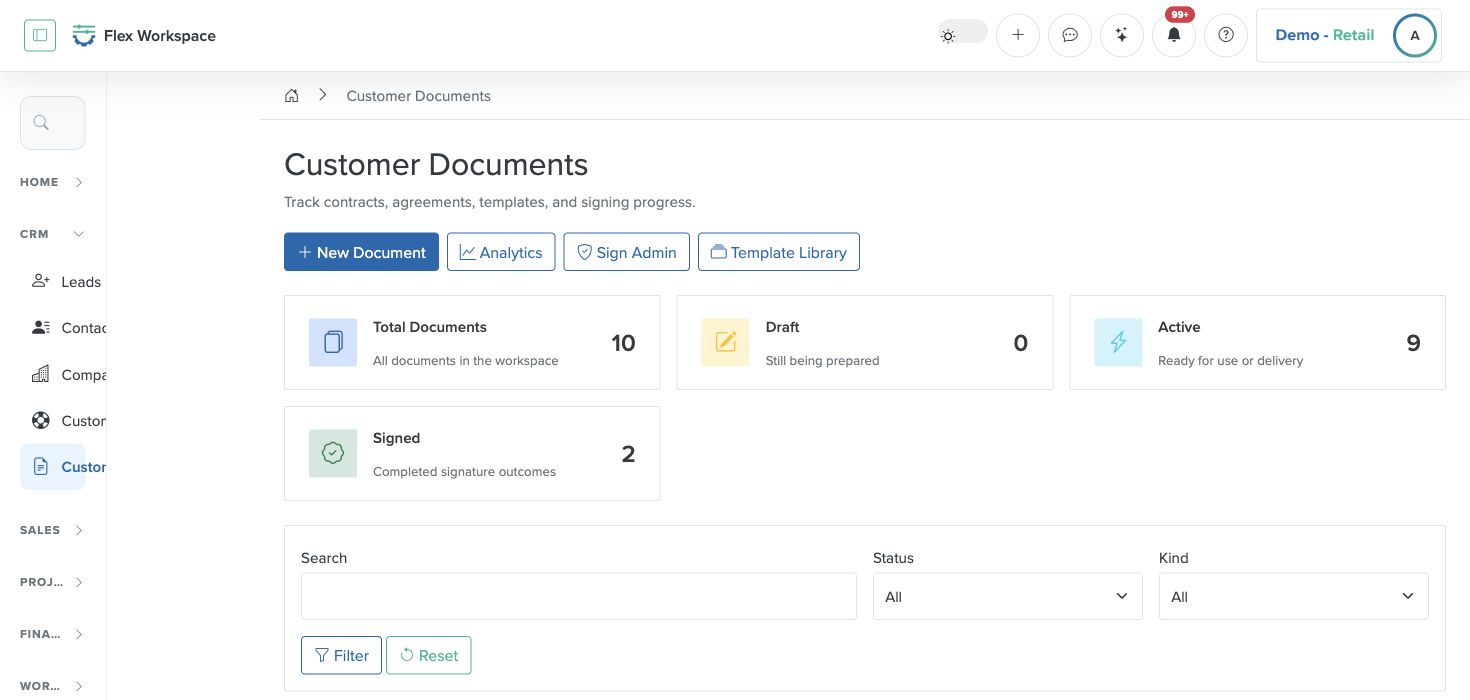Open Companies in the sidebar
This screenshot has width=1470, height=700.
point(68,375)
